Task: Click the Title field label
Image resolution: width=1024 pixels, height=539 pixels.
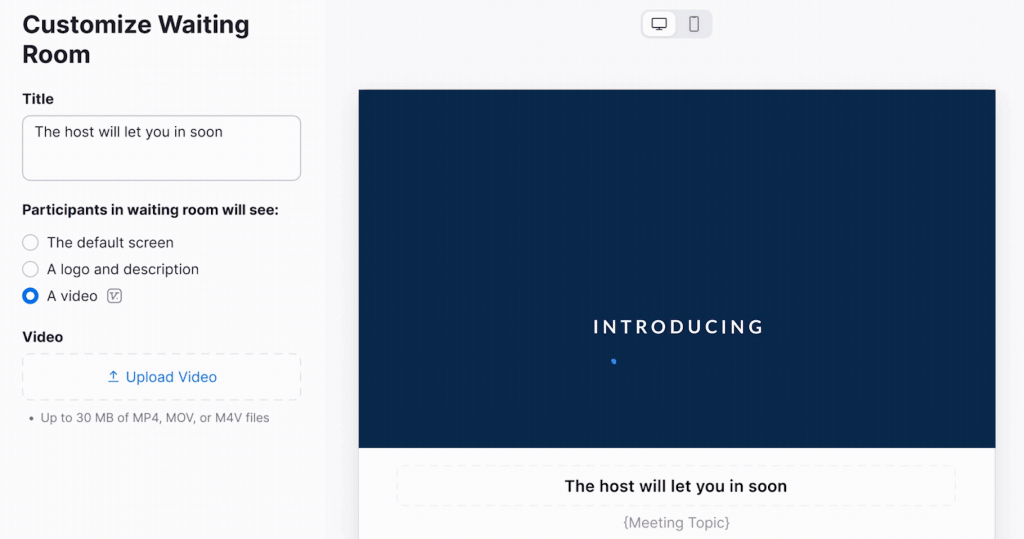Action: pos(38,99)
